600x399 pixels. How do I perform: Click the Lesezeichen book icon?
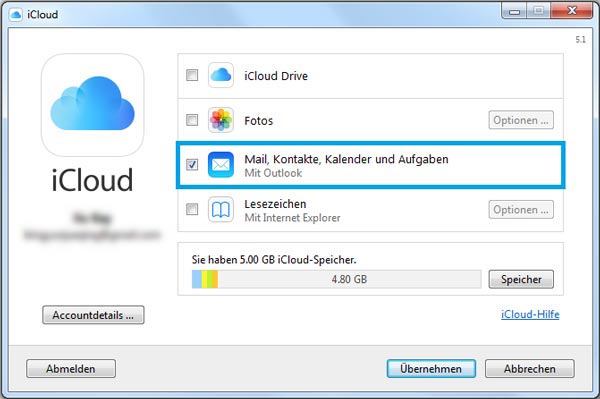221,209
